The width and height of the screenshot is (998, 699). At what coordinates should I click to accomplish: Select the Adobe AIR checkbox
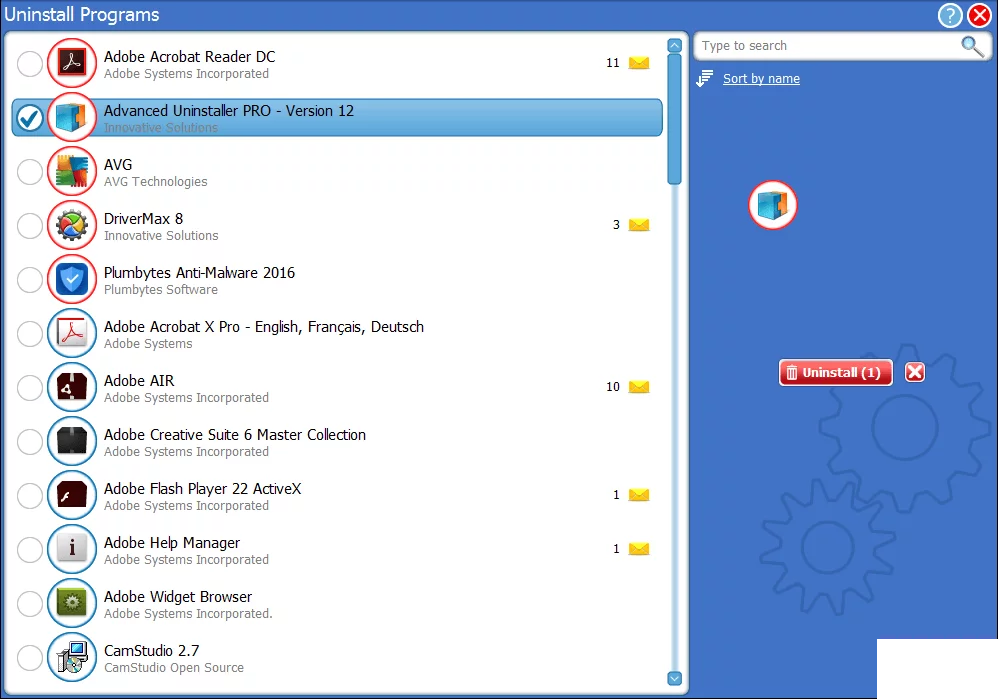pyautogui.click(x=30, y=388)
